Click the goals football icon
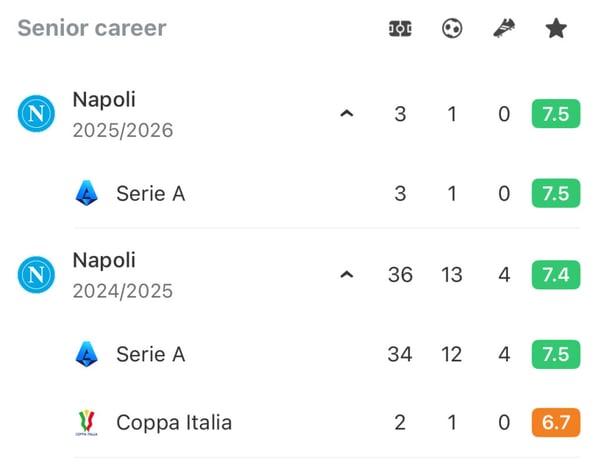This screenshot has width=600, height=468. pos(452,29)
